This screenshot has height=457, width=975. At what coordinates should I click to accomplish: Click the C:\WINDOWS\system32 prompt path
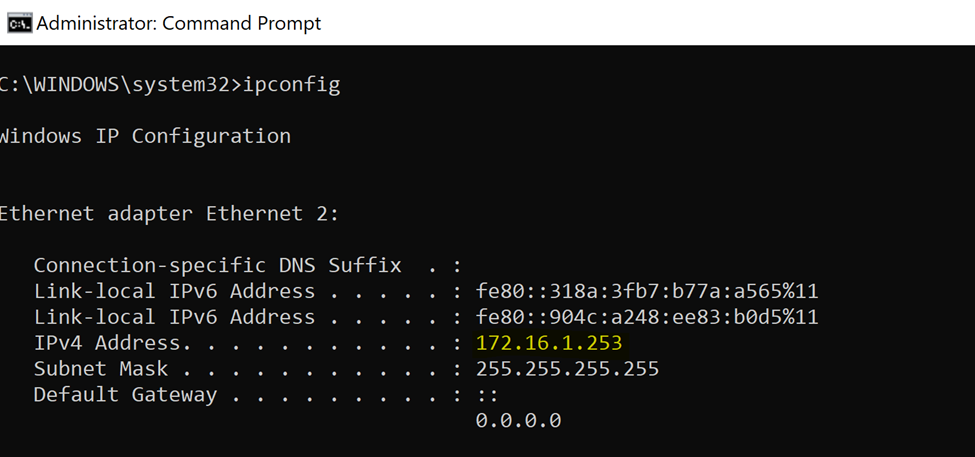tap(116, 84)
